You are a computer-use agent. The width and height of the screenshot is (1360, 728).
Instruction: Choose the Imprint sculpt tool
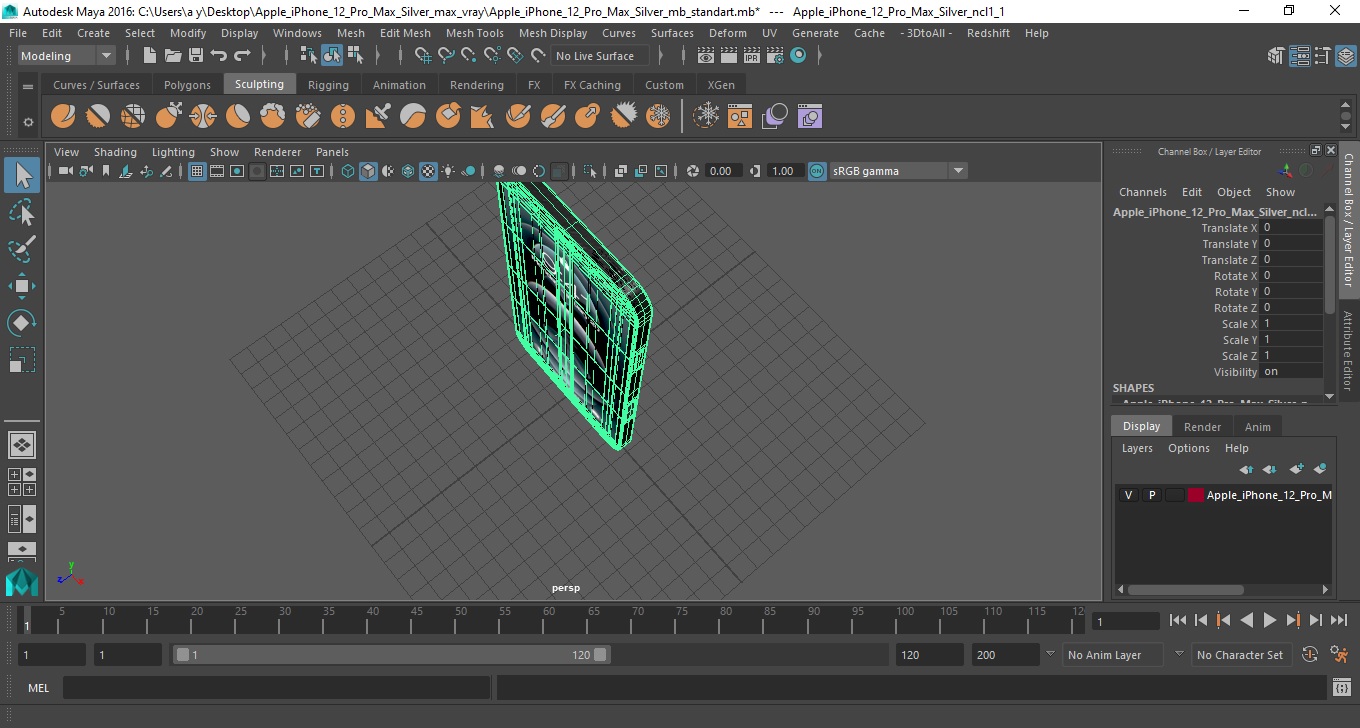click(x=378, y=116)
